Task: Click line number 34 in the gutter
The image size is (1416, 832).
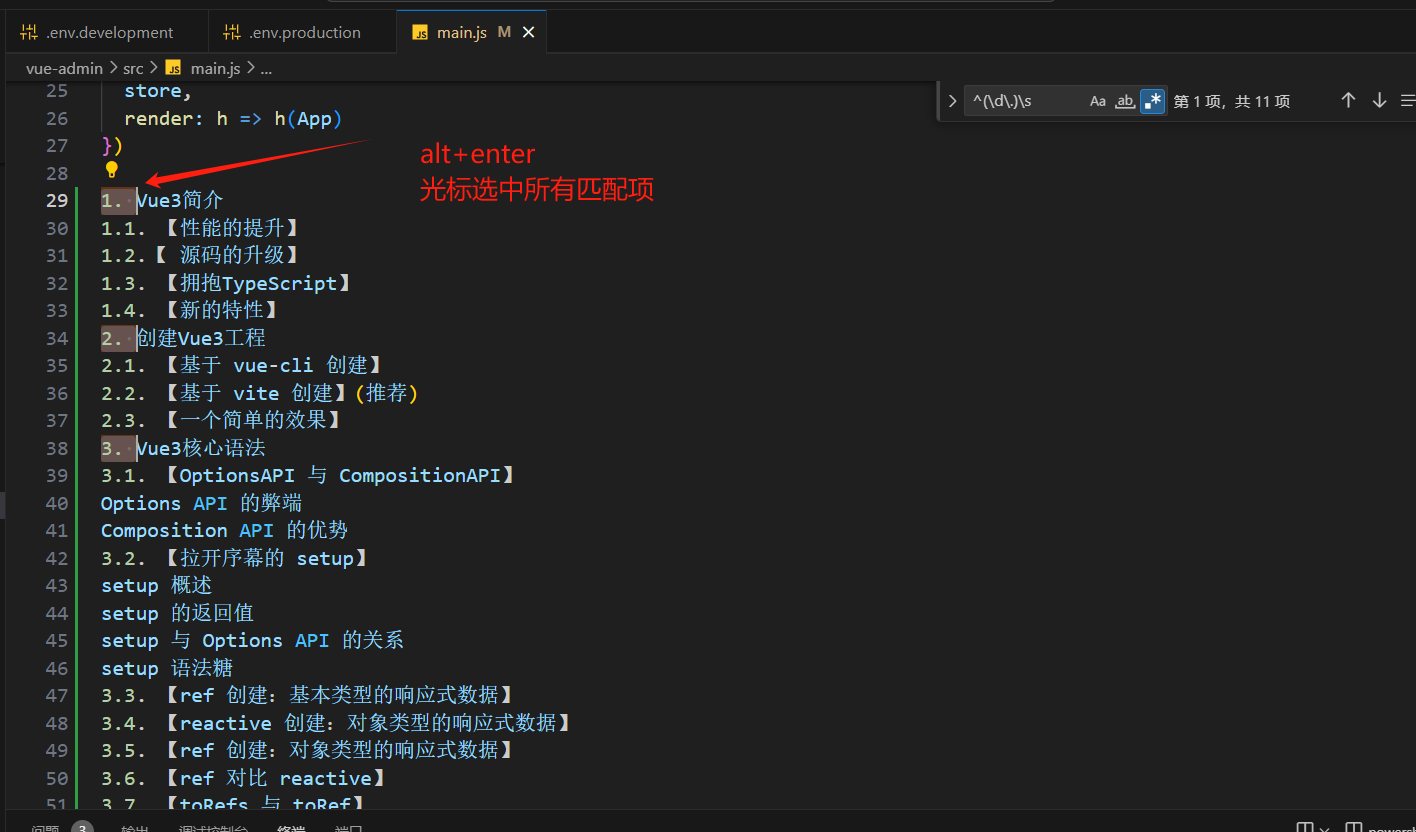Action: [57, 338]
